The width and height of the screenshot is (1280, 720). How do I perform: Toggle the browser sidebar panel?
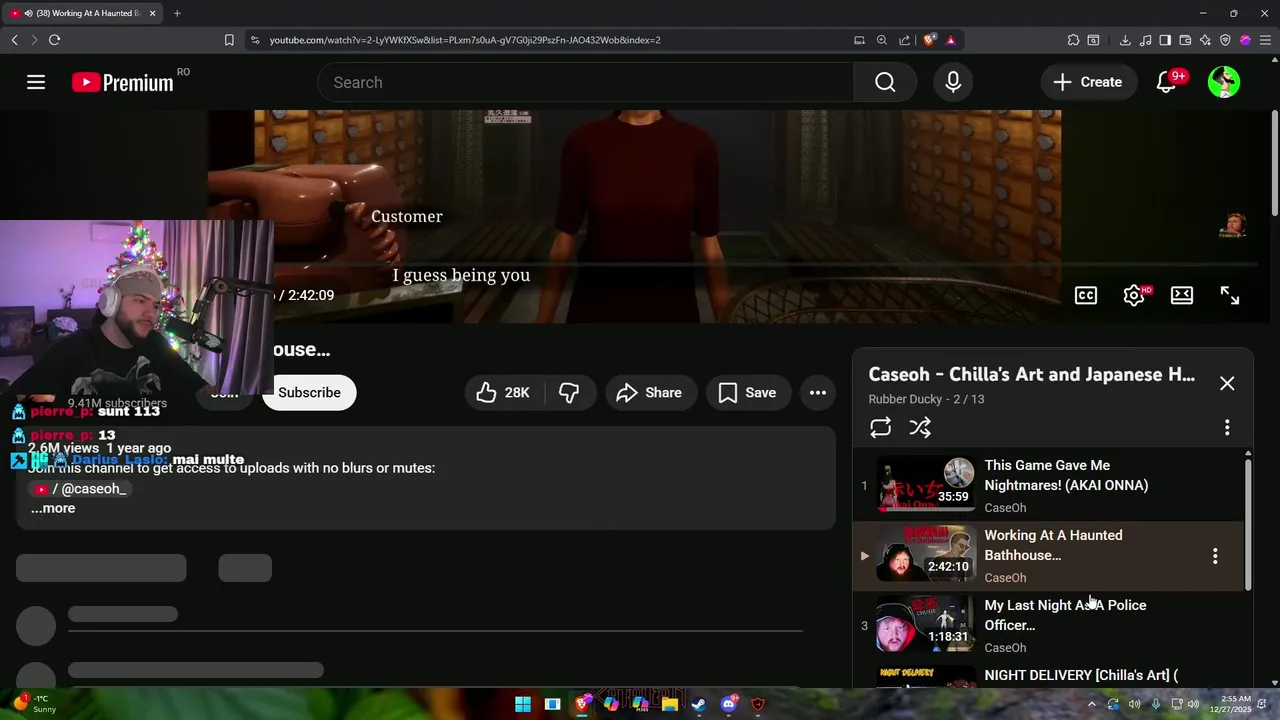(x=1165, y=40)
